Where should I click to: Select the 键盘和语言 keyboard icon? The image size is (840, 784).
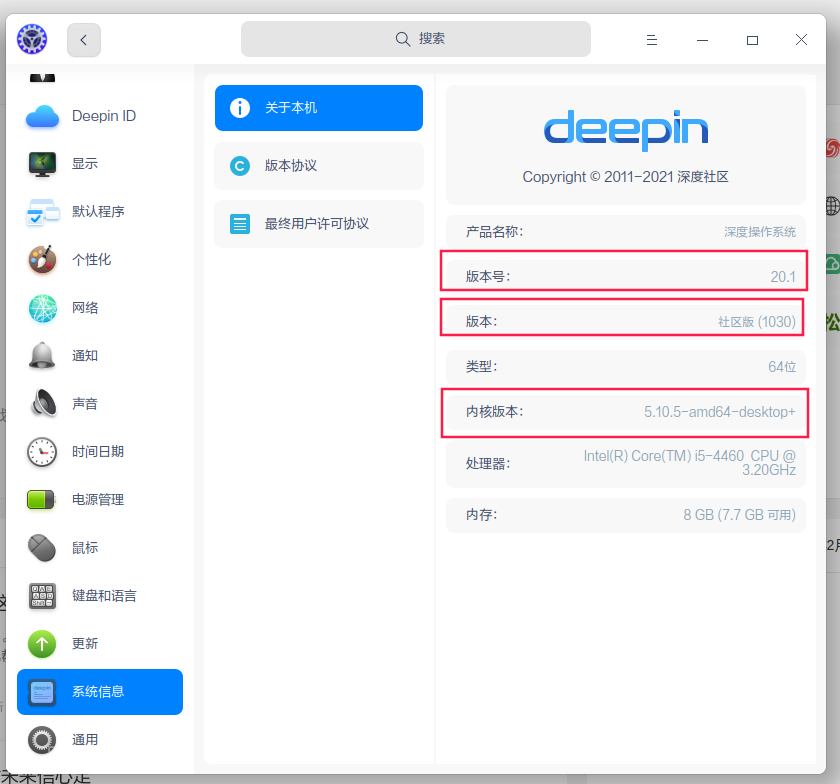click(x=42, y=596)
